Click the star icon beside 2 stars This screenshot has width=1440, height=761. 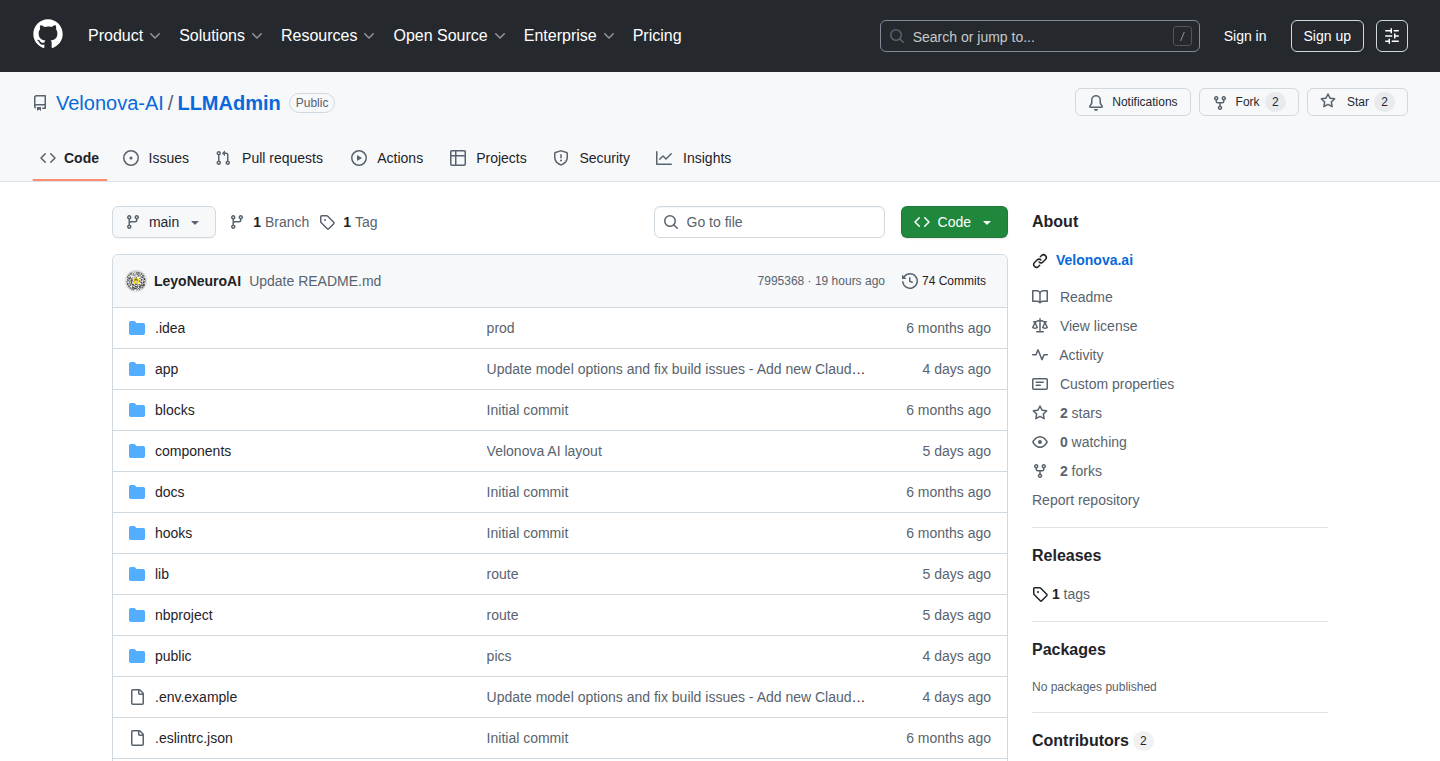point(1040,413)
